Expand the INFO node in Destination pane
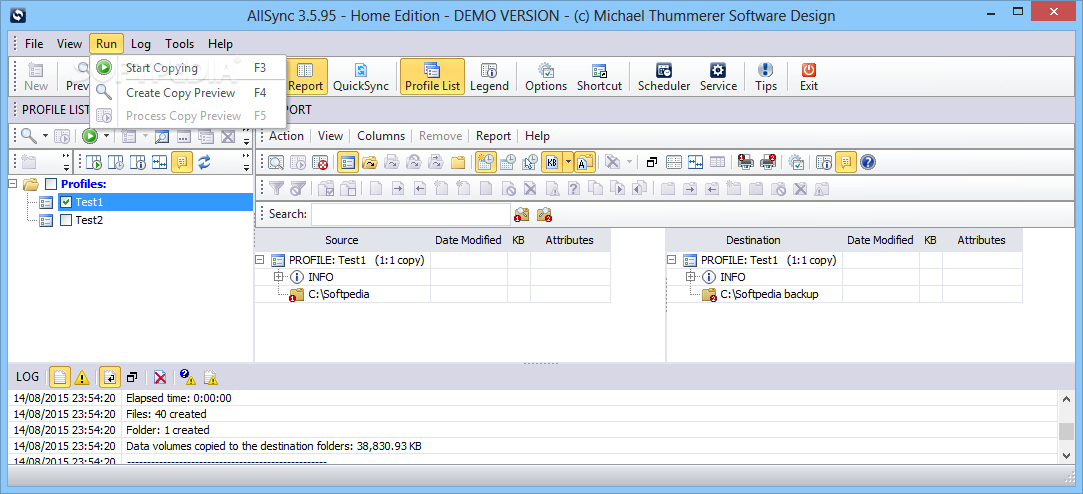This screenshot has width=1083, height=494. coord(691,276)
